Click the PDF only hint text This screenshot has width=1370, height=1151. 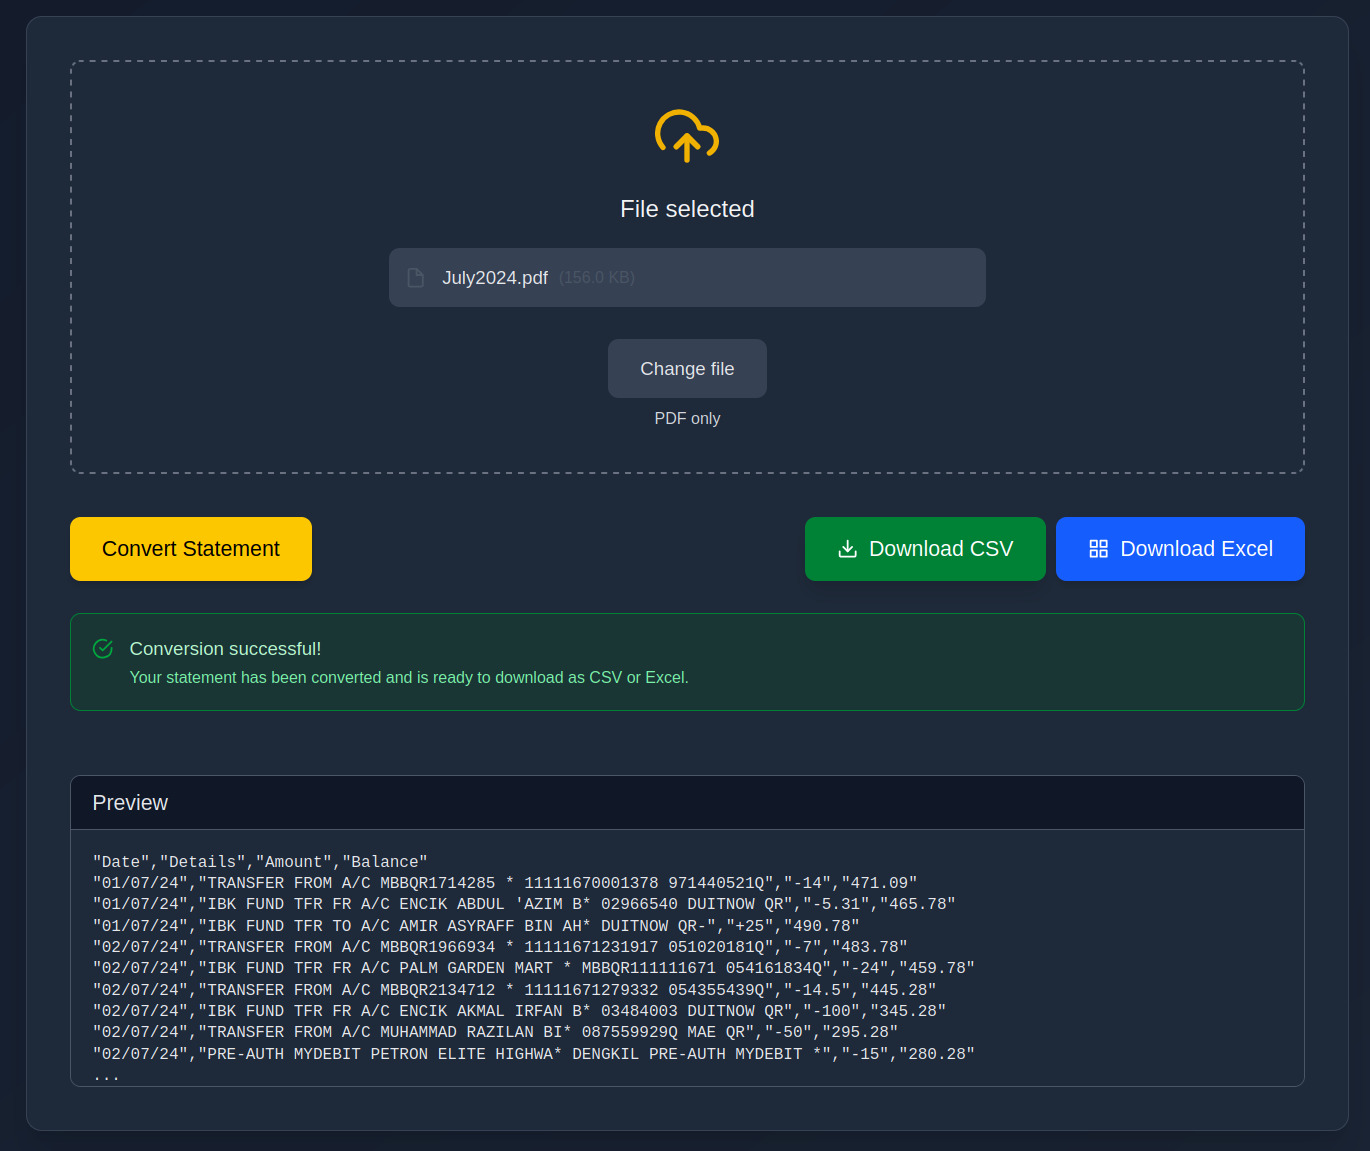687,419
